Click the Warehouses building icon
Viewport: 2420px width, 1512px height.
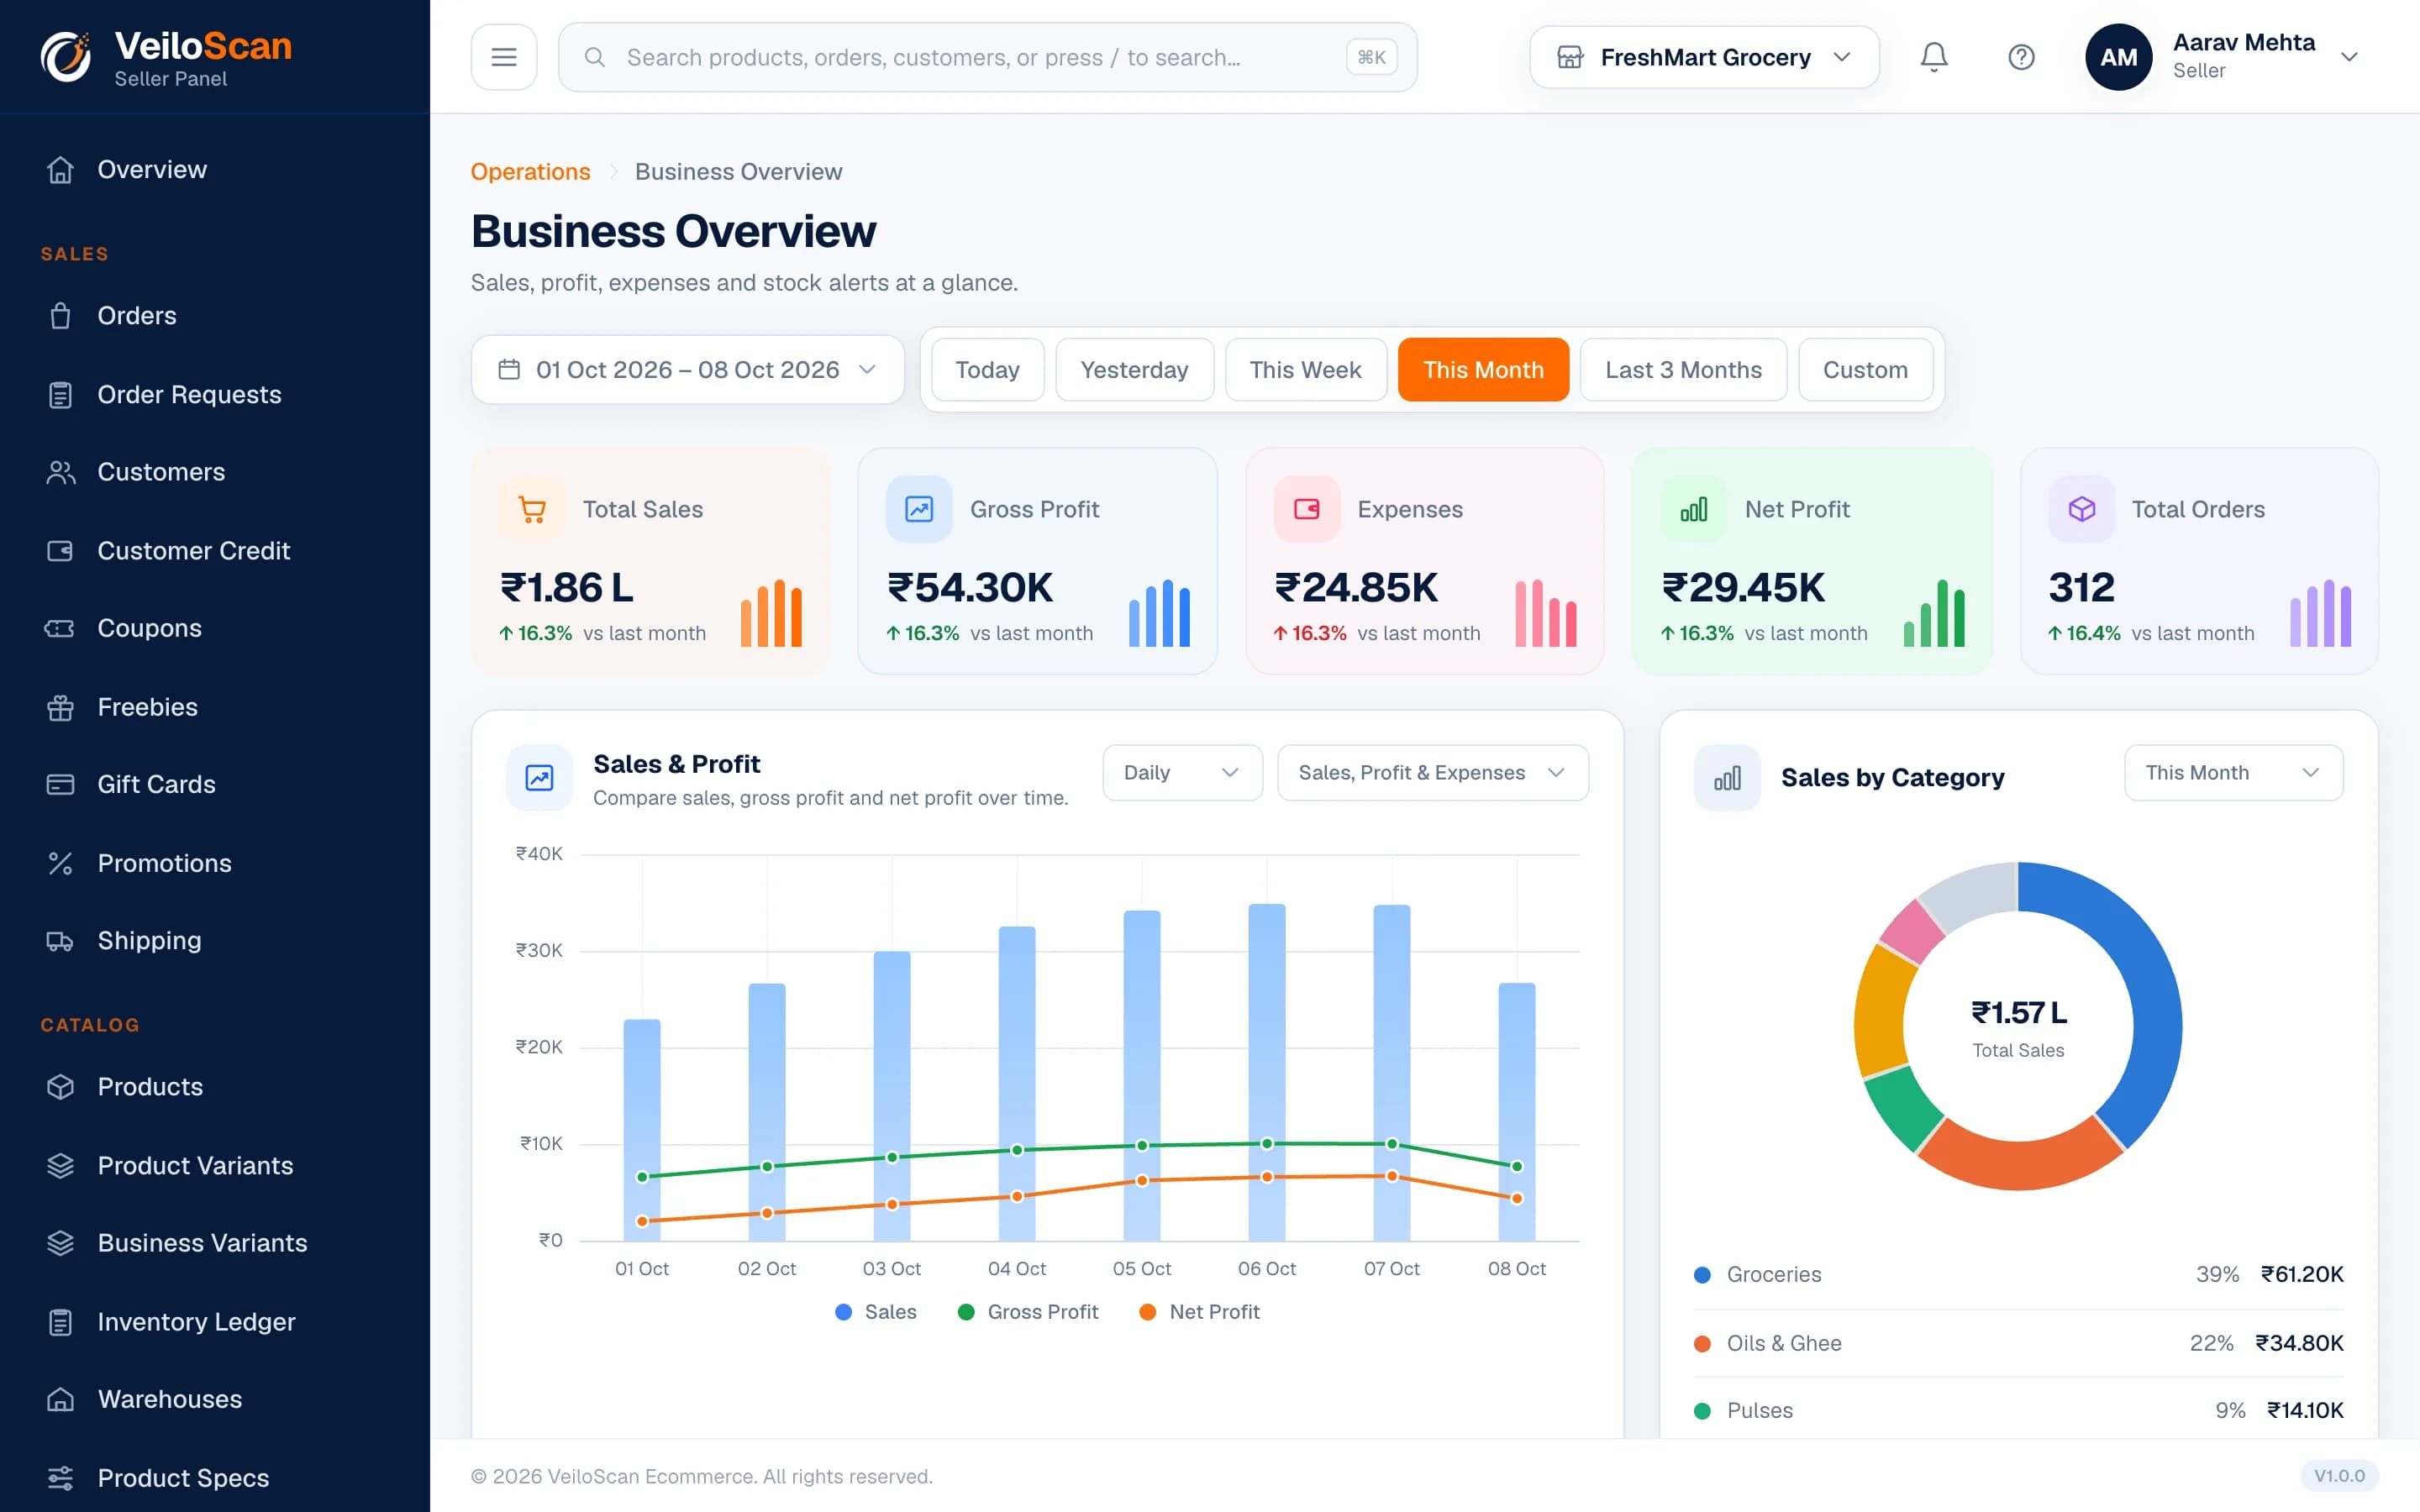click(60, 1399)
